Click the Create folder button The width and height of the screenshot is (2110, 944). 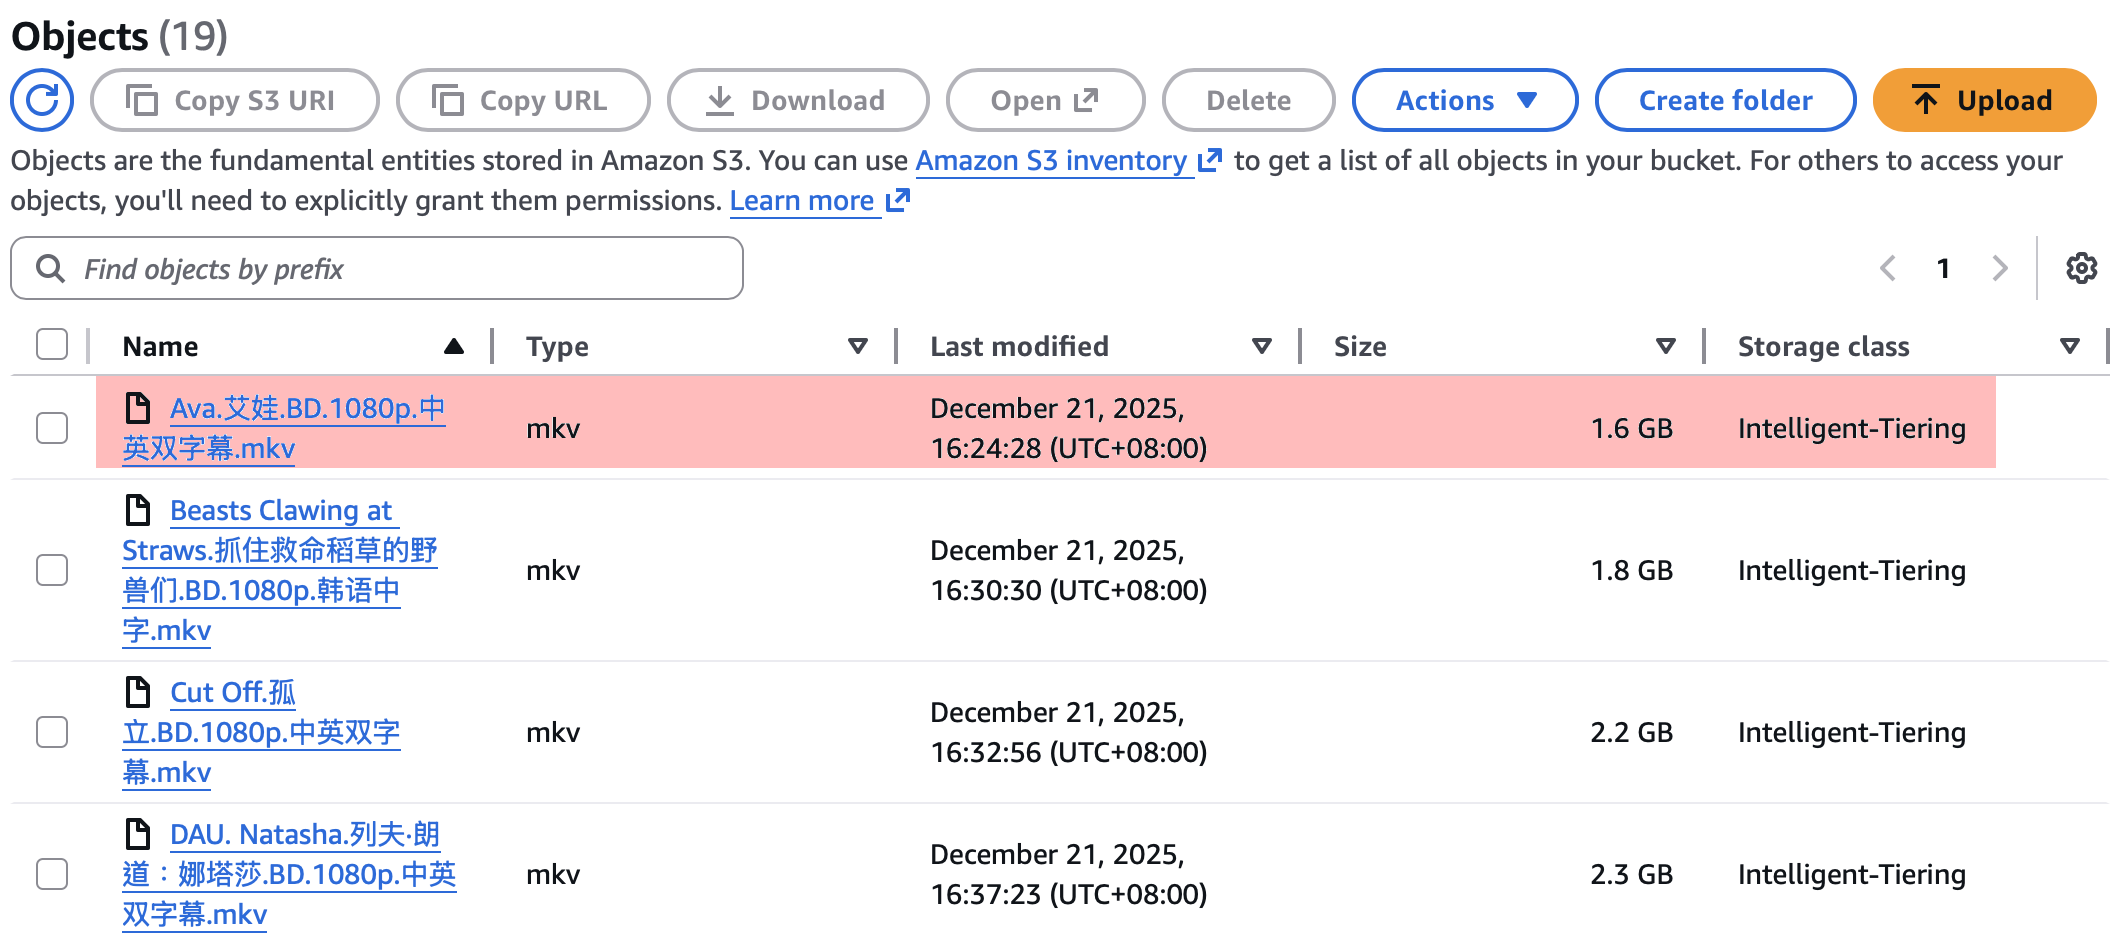coord(1724,100)
